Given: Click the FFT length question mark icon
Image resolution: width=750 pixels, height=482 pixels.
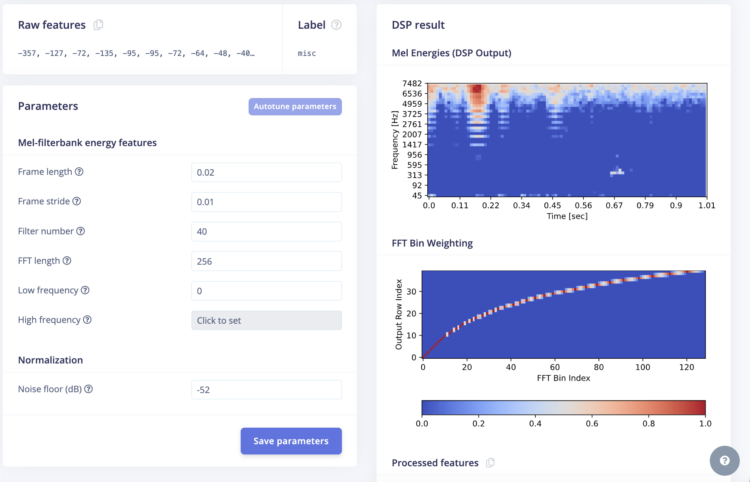Looking at the screenshot, I should pyautogui.click(x=67, y=261).
